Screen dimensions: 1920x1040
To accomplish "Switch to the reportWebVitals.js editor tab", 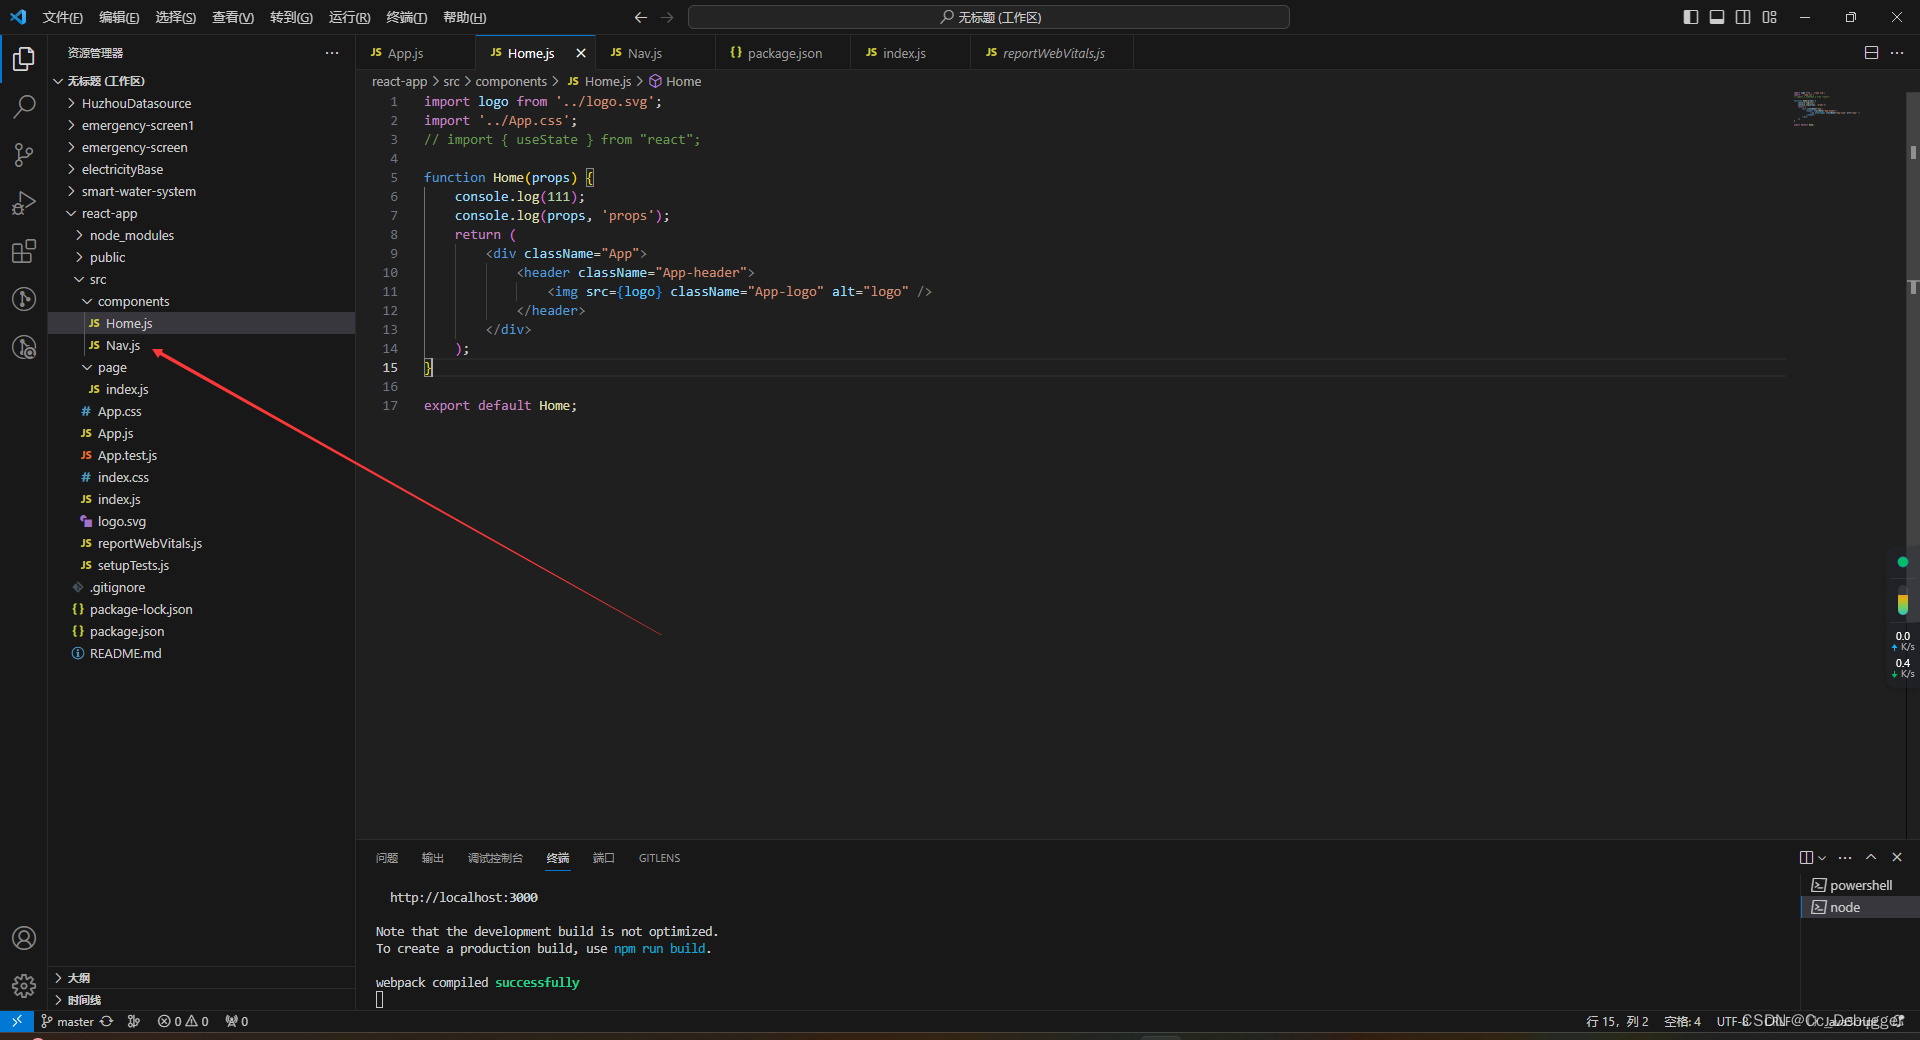I will [x=1051, y=53].
